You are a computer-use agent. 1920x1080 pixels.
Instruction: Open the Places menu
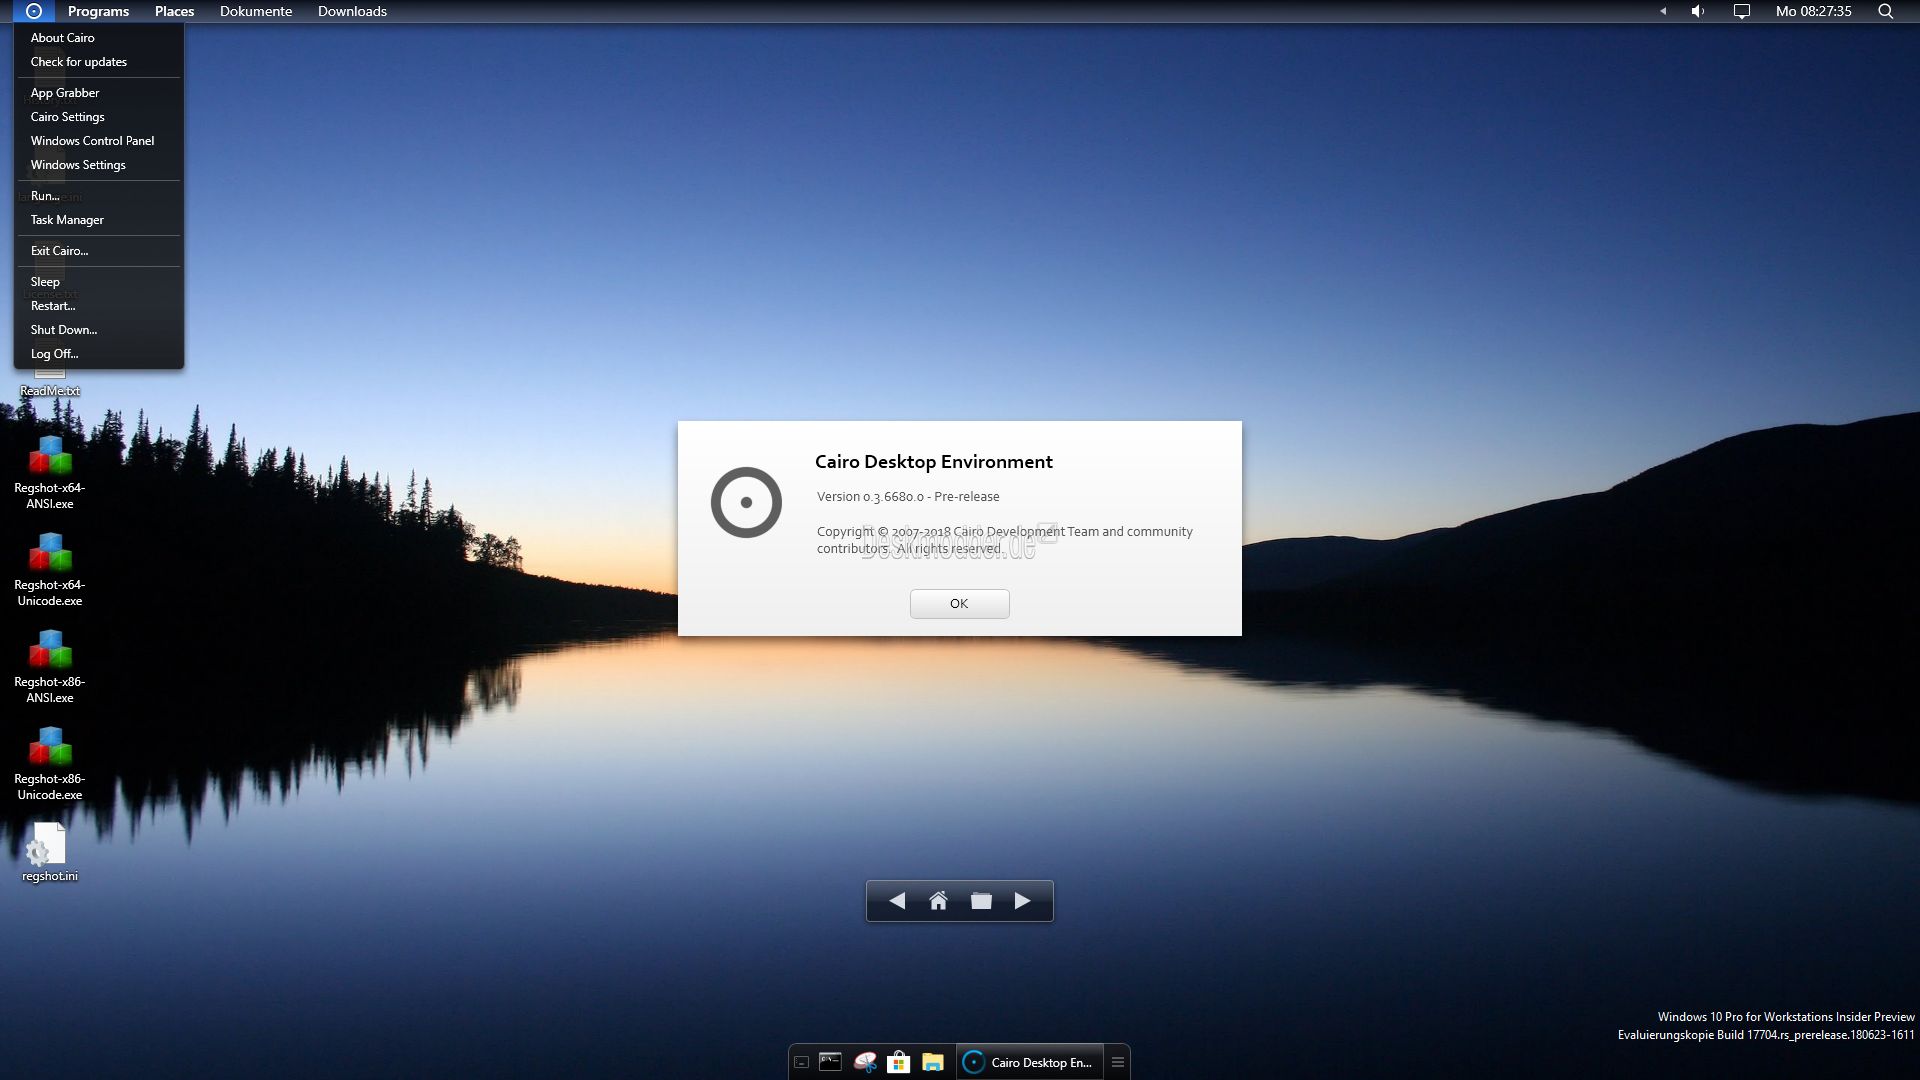pos(174,11)
